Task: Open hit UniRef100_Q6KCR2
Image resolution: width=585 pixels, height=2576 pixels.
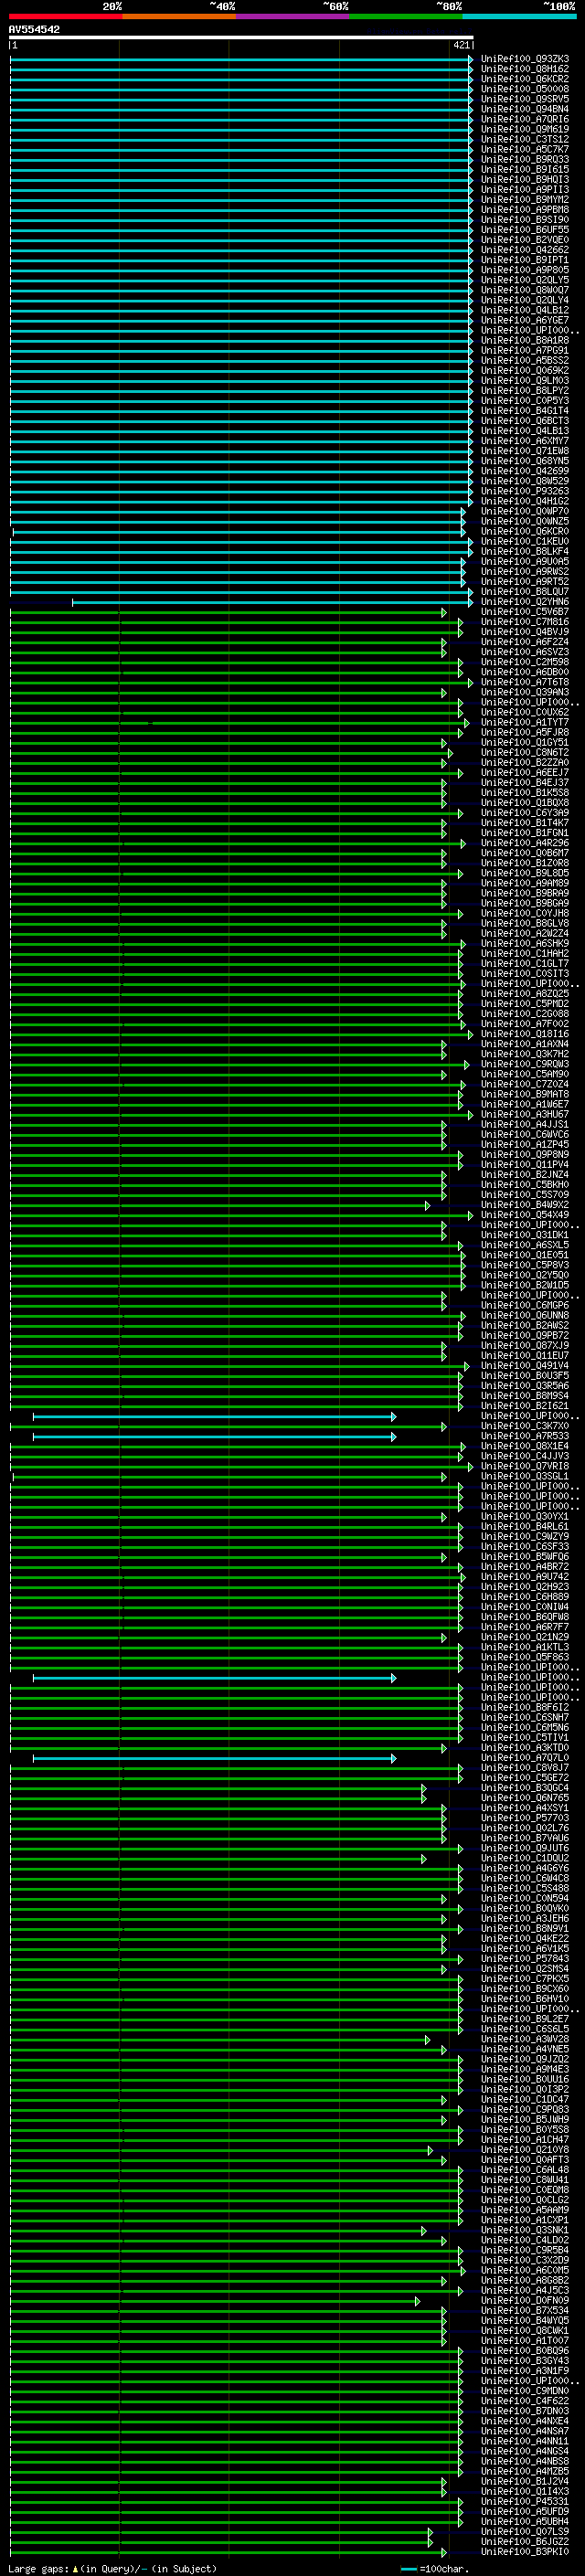Action: click(525, 79)
